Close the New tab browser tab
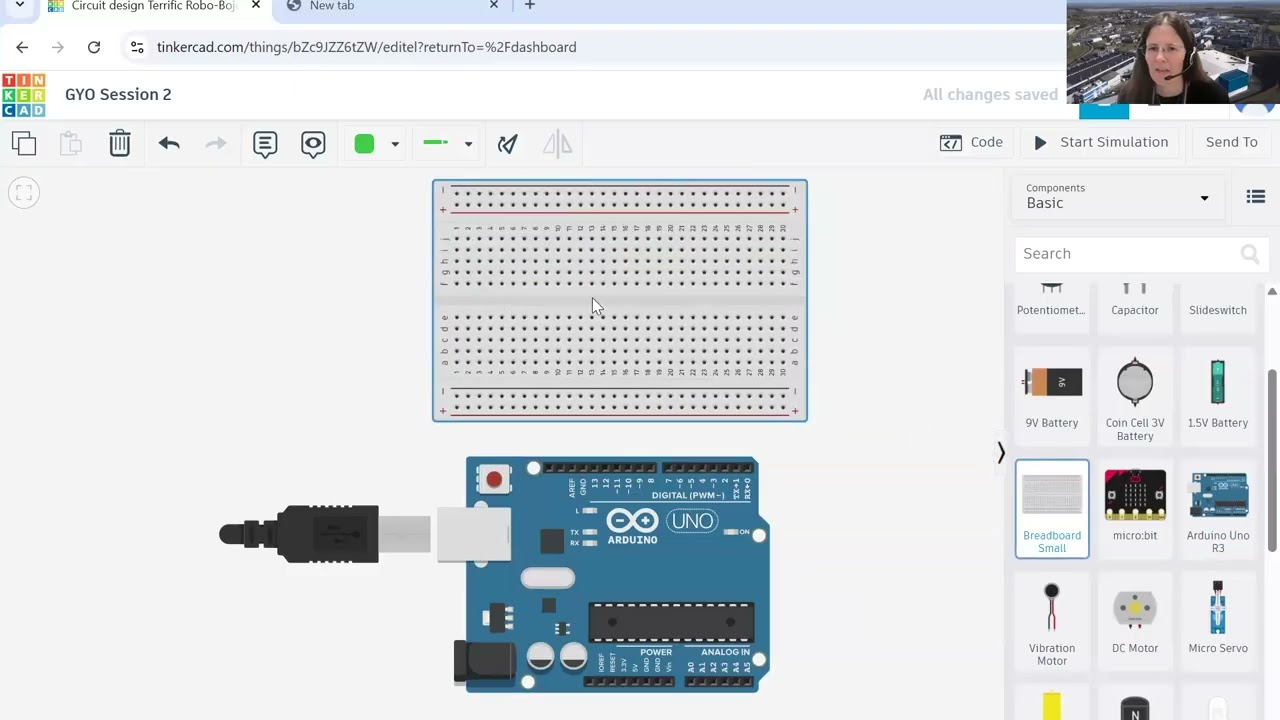The width and height of the screenshot is (1280, 720). [x=494, y=6]
